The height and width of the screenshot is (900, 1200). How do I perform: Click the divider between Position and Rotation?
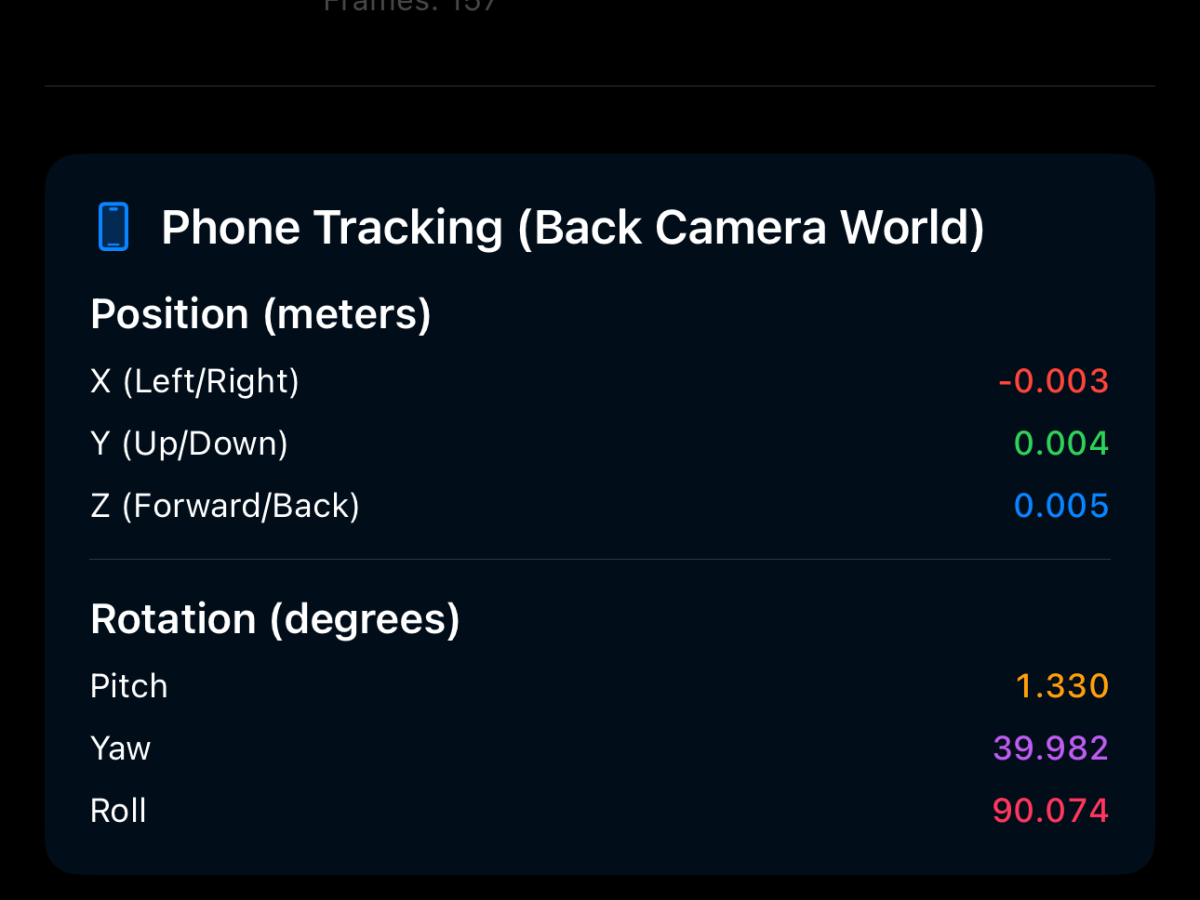coord(600,559)
